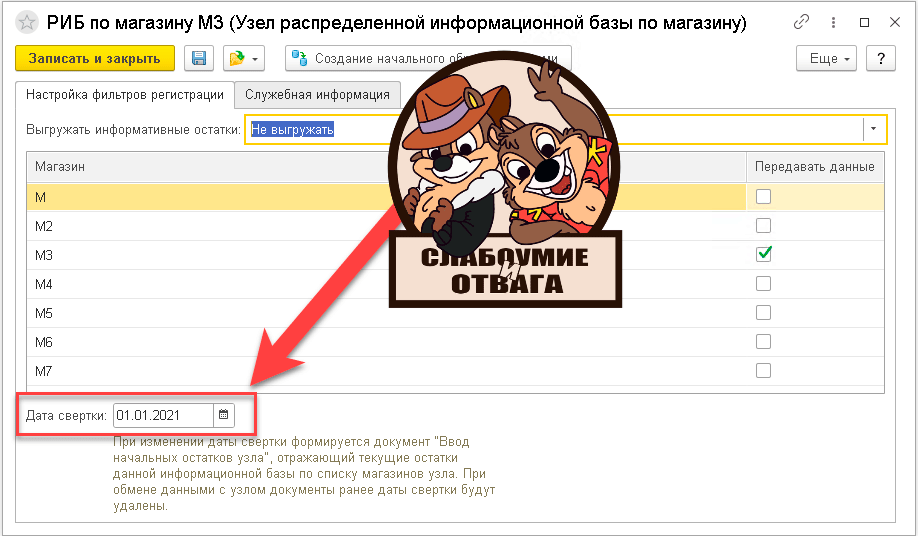Image resolution: width=918 pixels, height=536 pixels.
Task: Maximize the window
Action: [864, 22]
